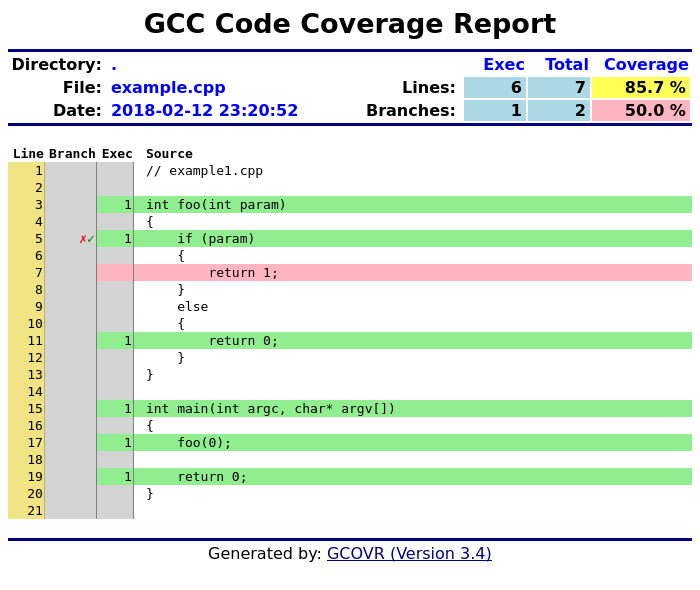Click the red branch-not-taken X mark on line 5
The height and width of the screenshot is (590, 700).
tap(83, 239)
